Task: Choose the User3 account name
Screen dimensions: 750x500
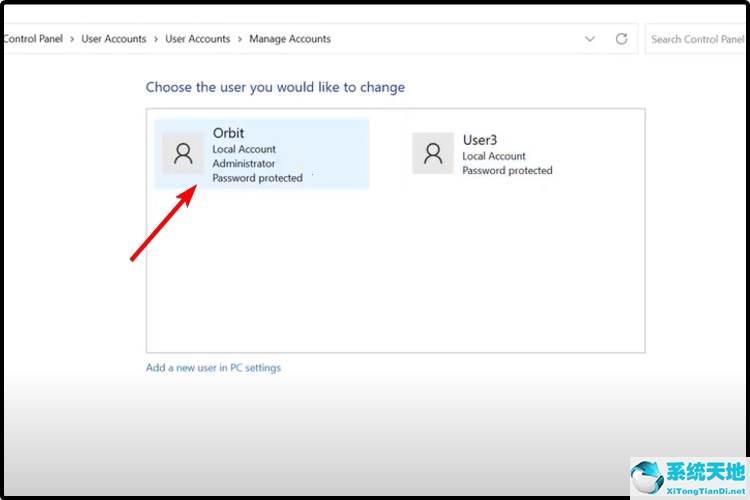Action: (479, 140)
